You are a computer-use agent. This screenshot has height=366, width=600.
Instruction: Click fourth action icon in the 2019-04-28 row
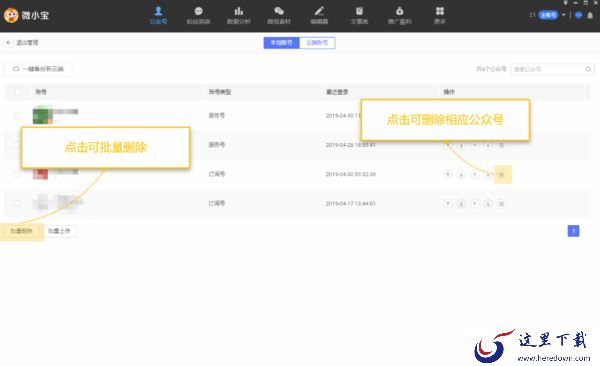point(488,145)
